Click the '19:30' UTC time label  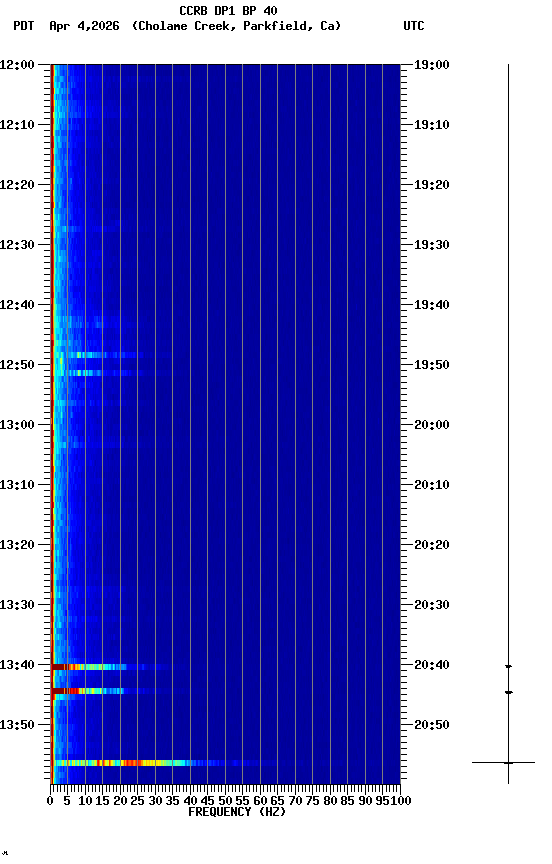[x=432, y=245]
